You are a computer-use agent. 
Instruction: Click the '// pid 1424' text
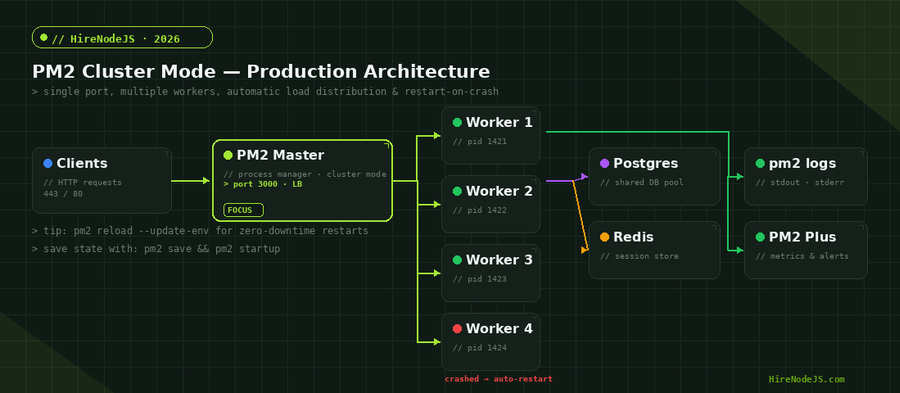coord(480,348)
